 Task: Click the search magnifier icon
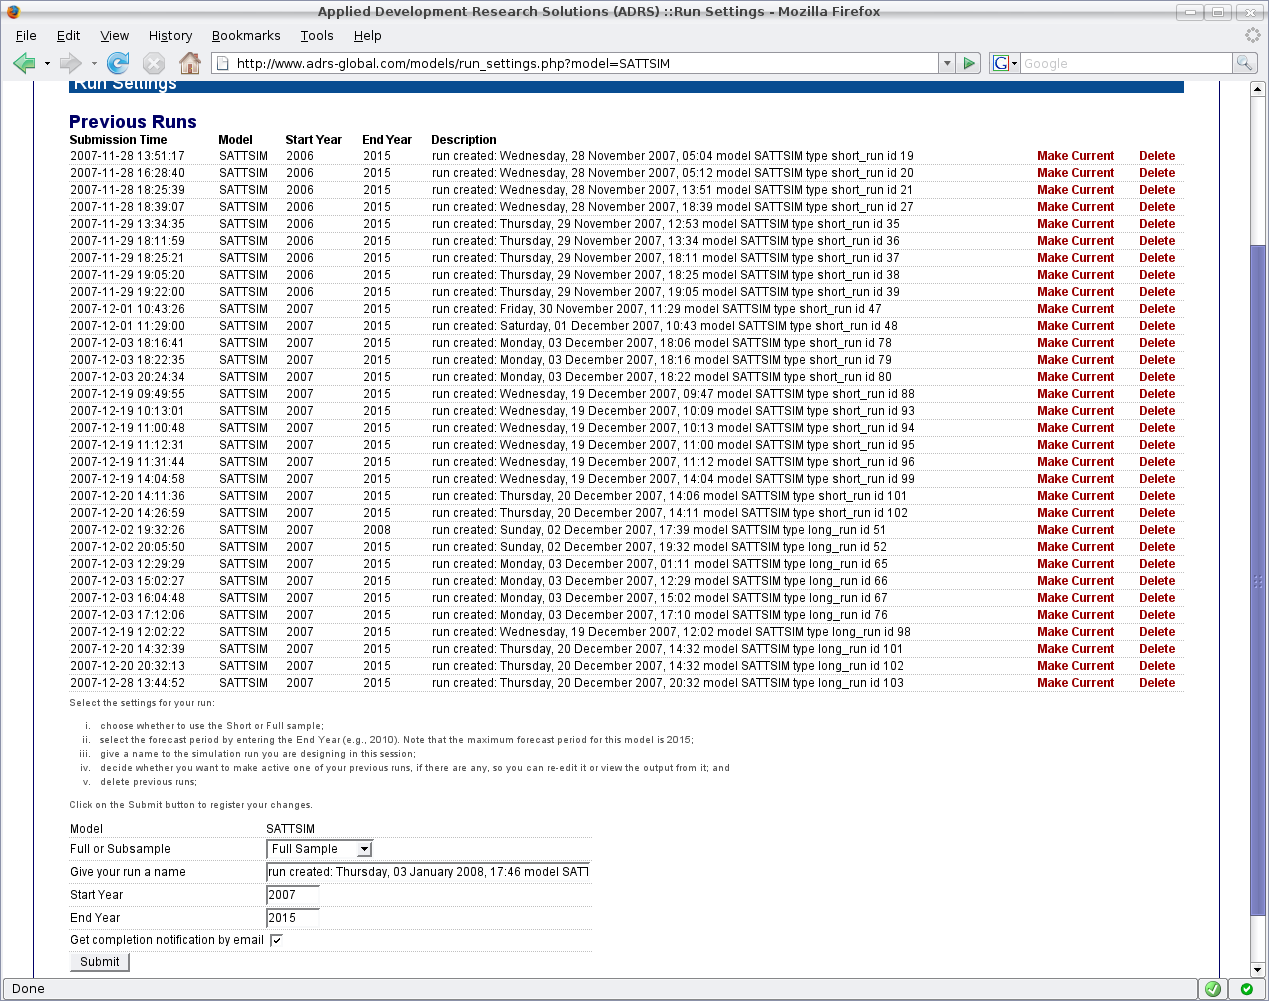point(1244,63)
